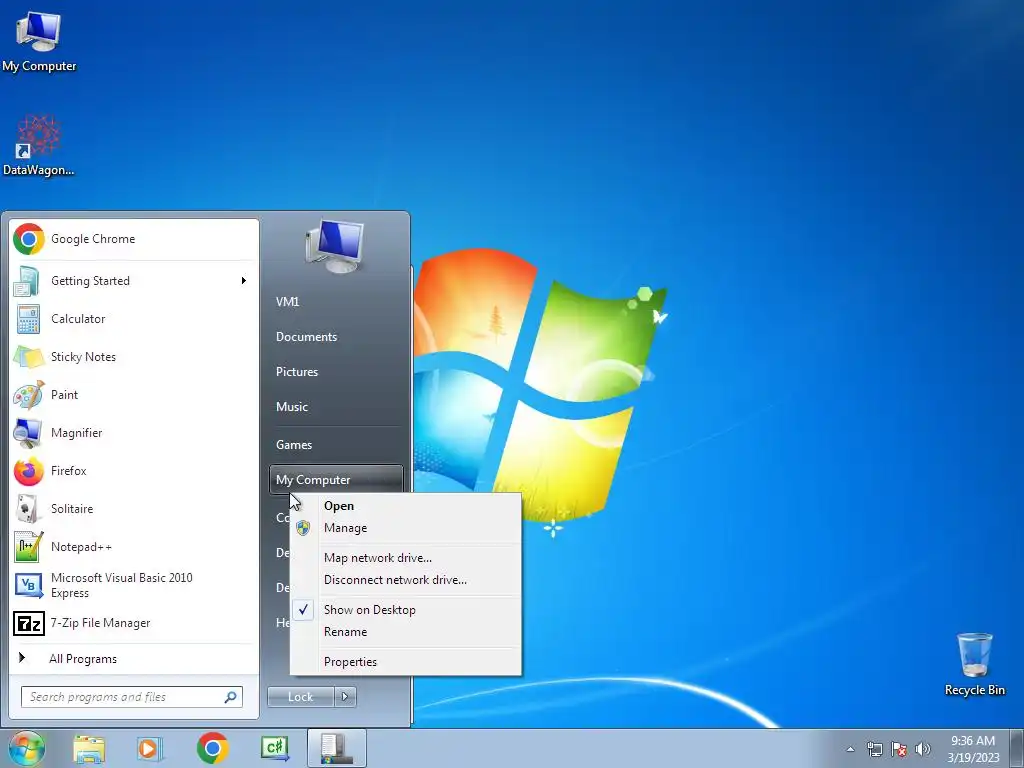Open Windows Media Player taskbar icon
The width and height of the screenshot is (1024, 768).
150,748
